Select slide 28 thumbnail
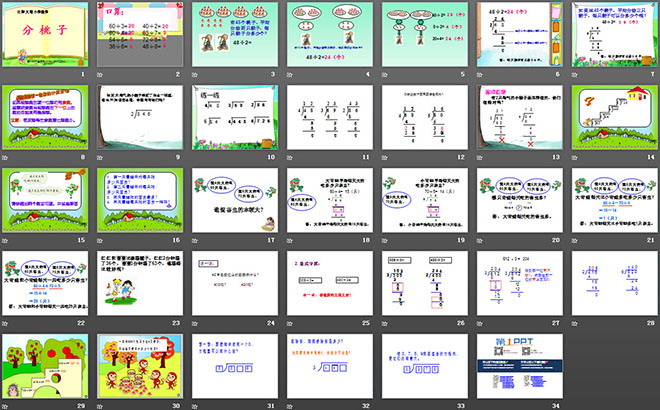 (x=615, y=283)
